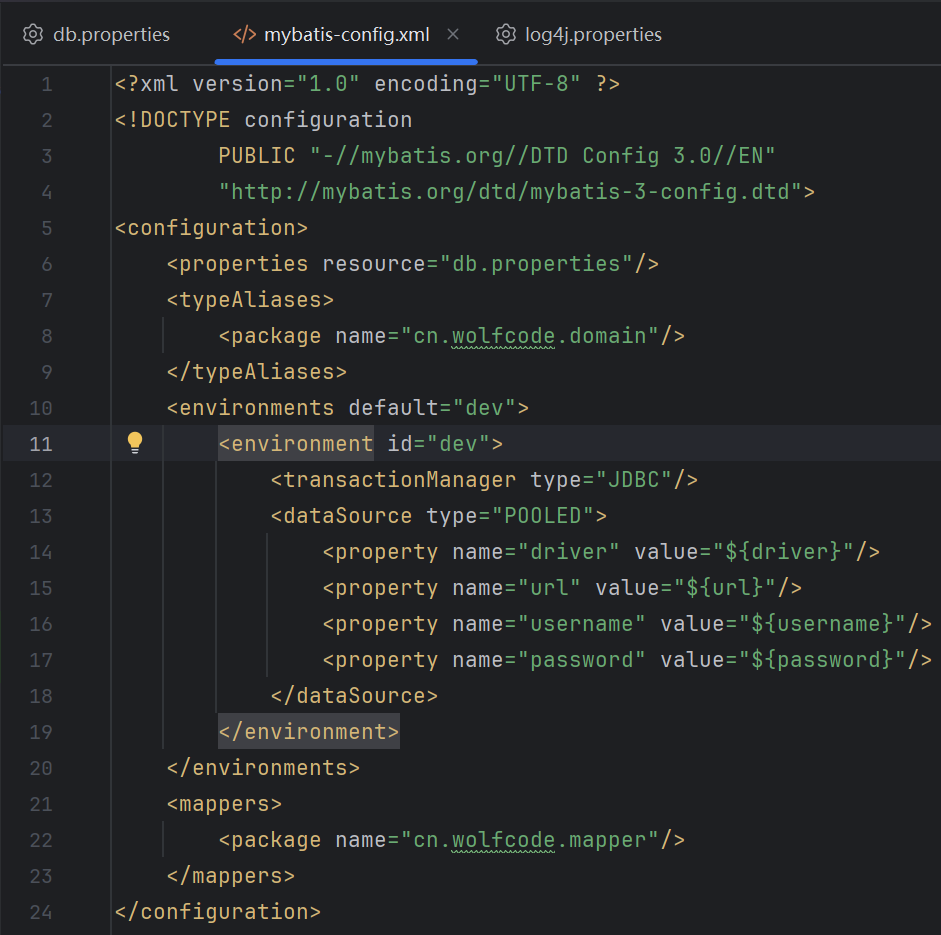Click the ${driver} property value
The width and height of the screenshot is (941, 935).
tap(783, 552)
